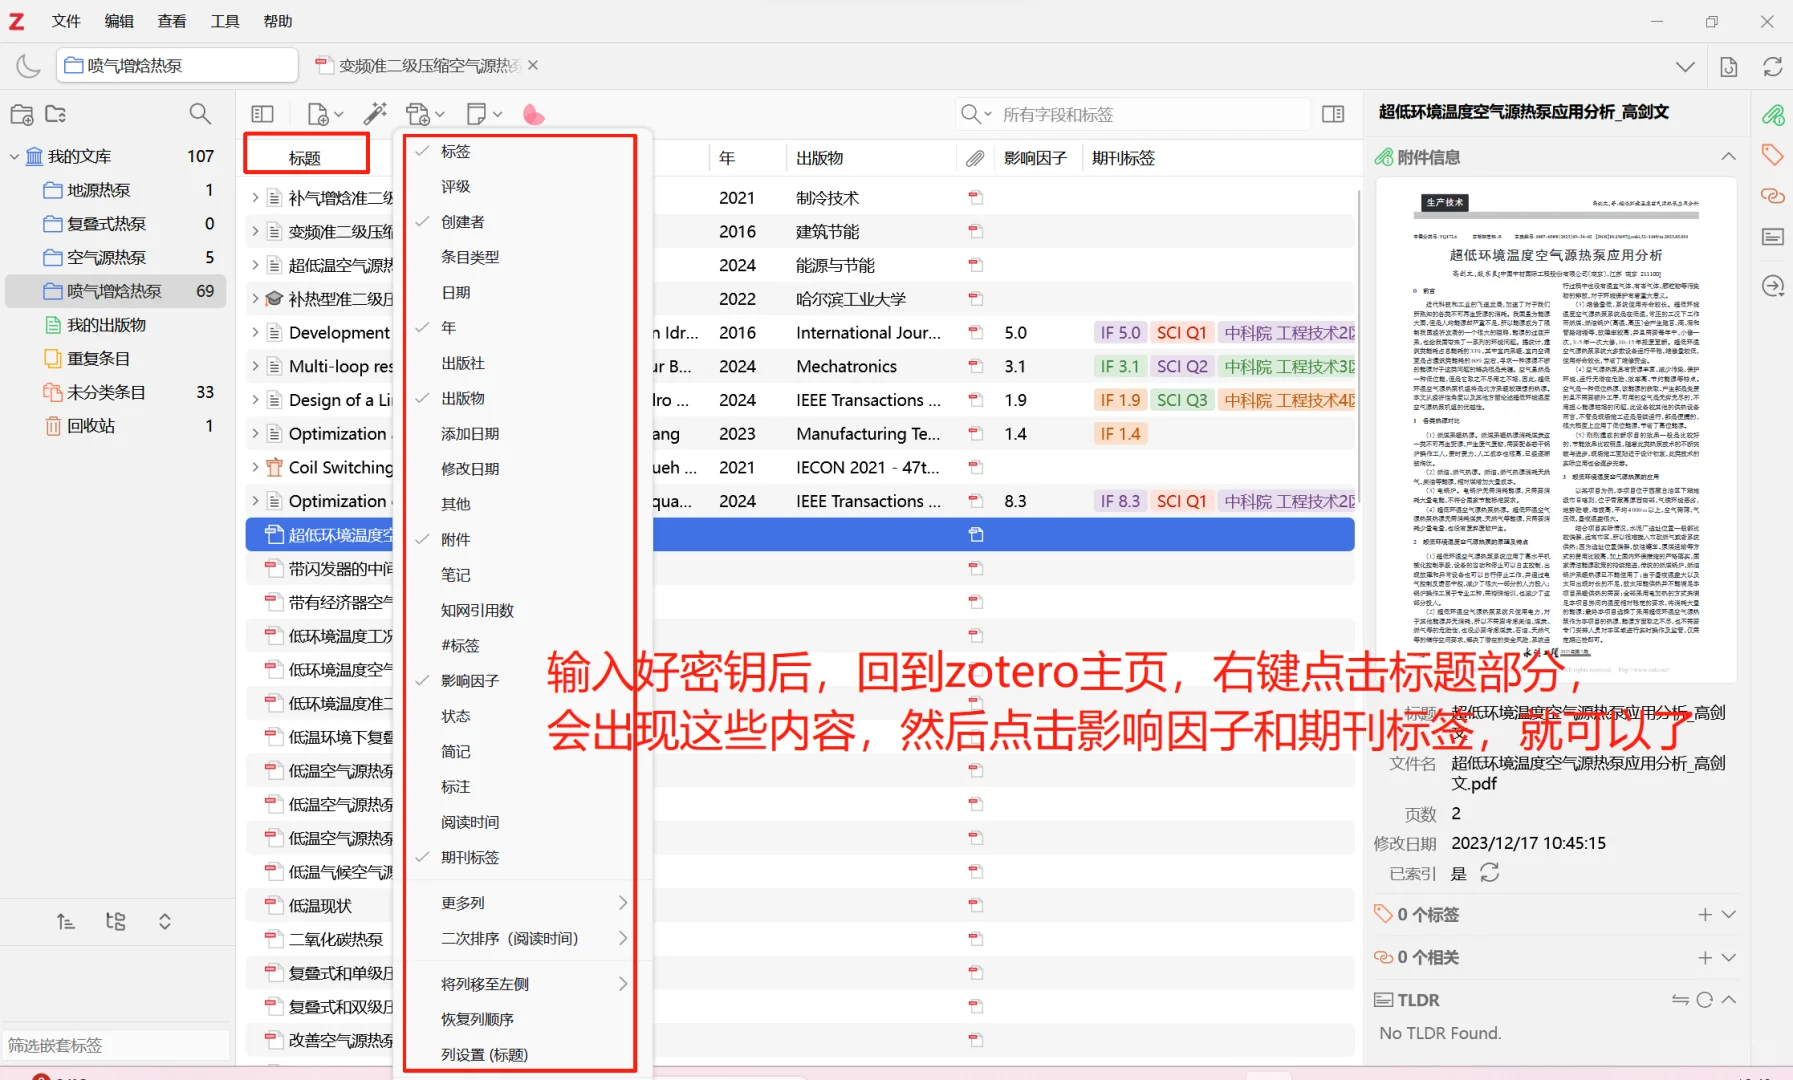The image size is (1793, 1080).
Task: Toggle the item pane layout icon
Action: [1334, 113]
